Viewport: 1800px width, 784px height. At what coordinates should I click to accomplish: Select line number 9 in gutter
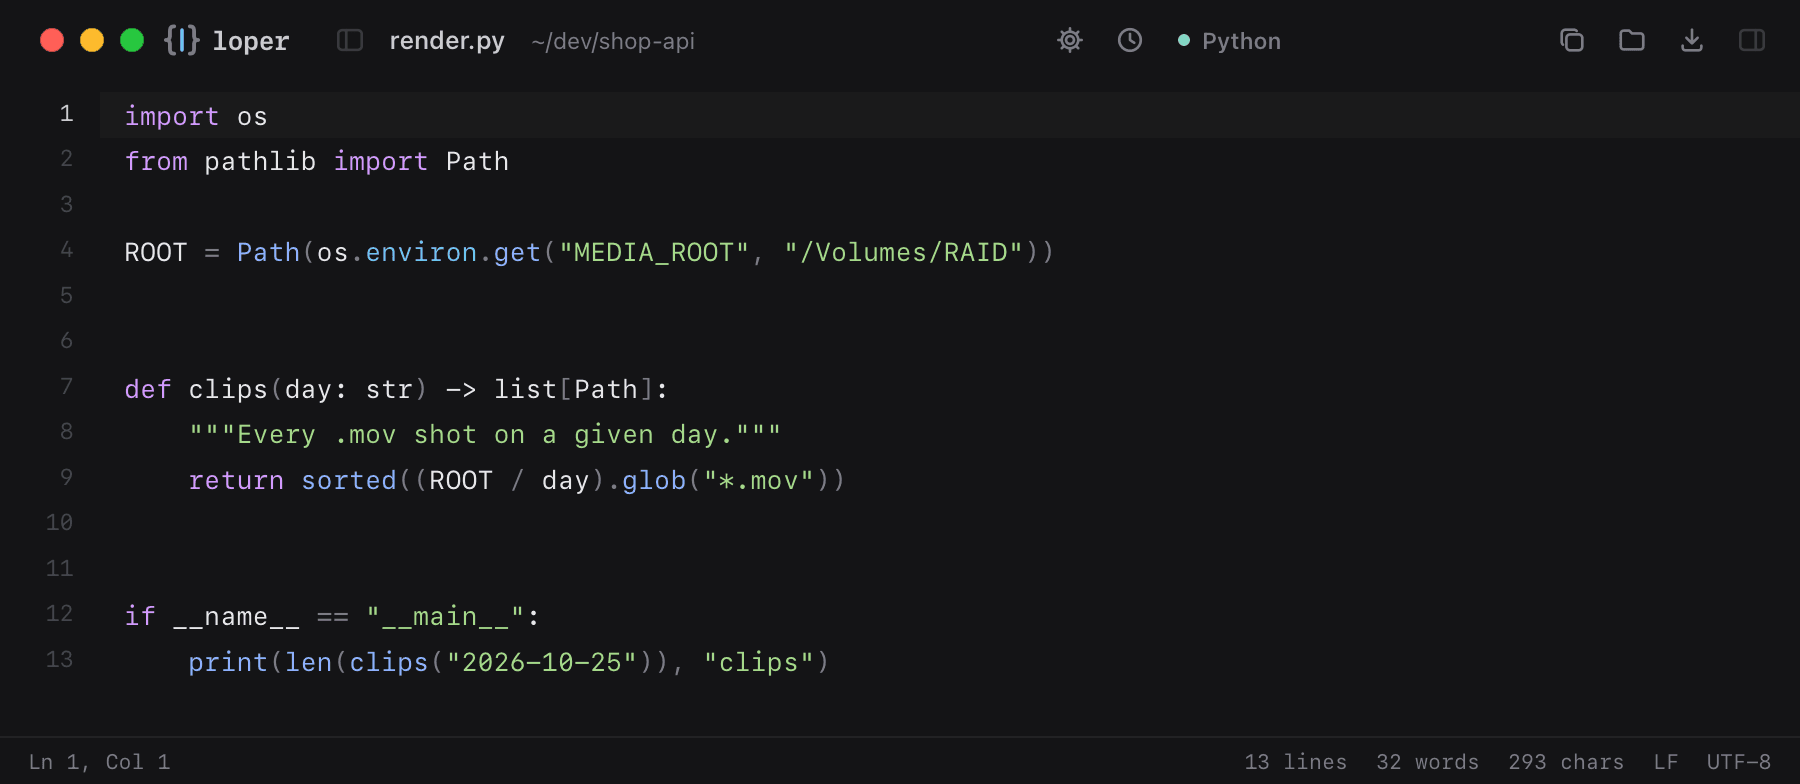click(66, 477)
